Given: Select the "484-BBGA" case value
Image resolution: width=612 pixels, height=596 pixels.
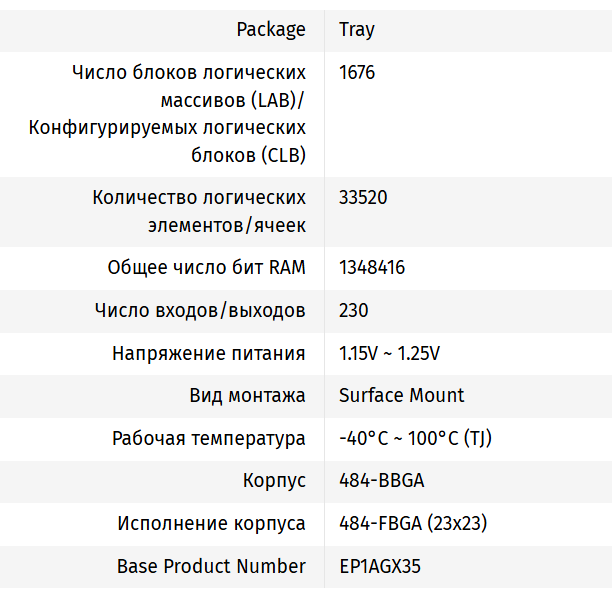Looking at the screenshot, I should point(382,480).
